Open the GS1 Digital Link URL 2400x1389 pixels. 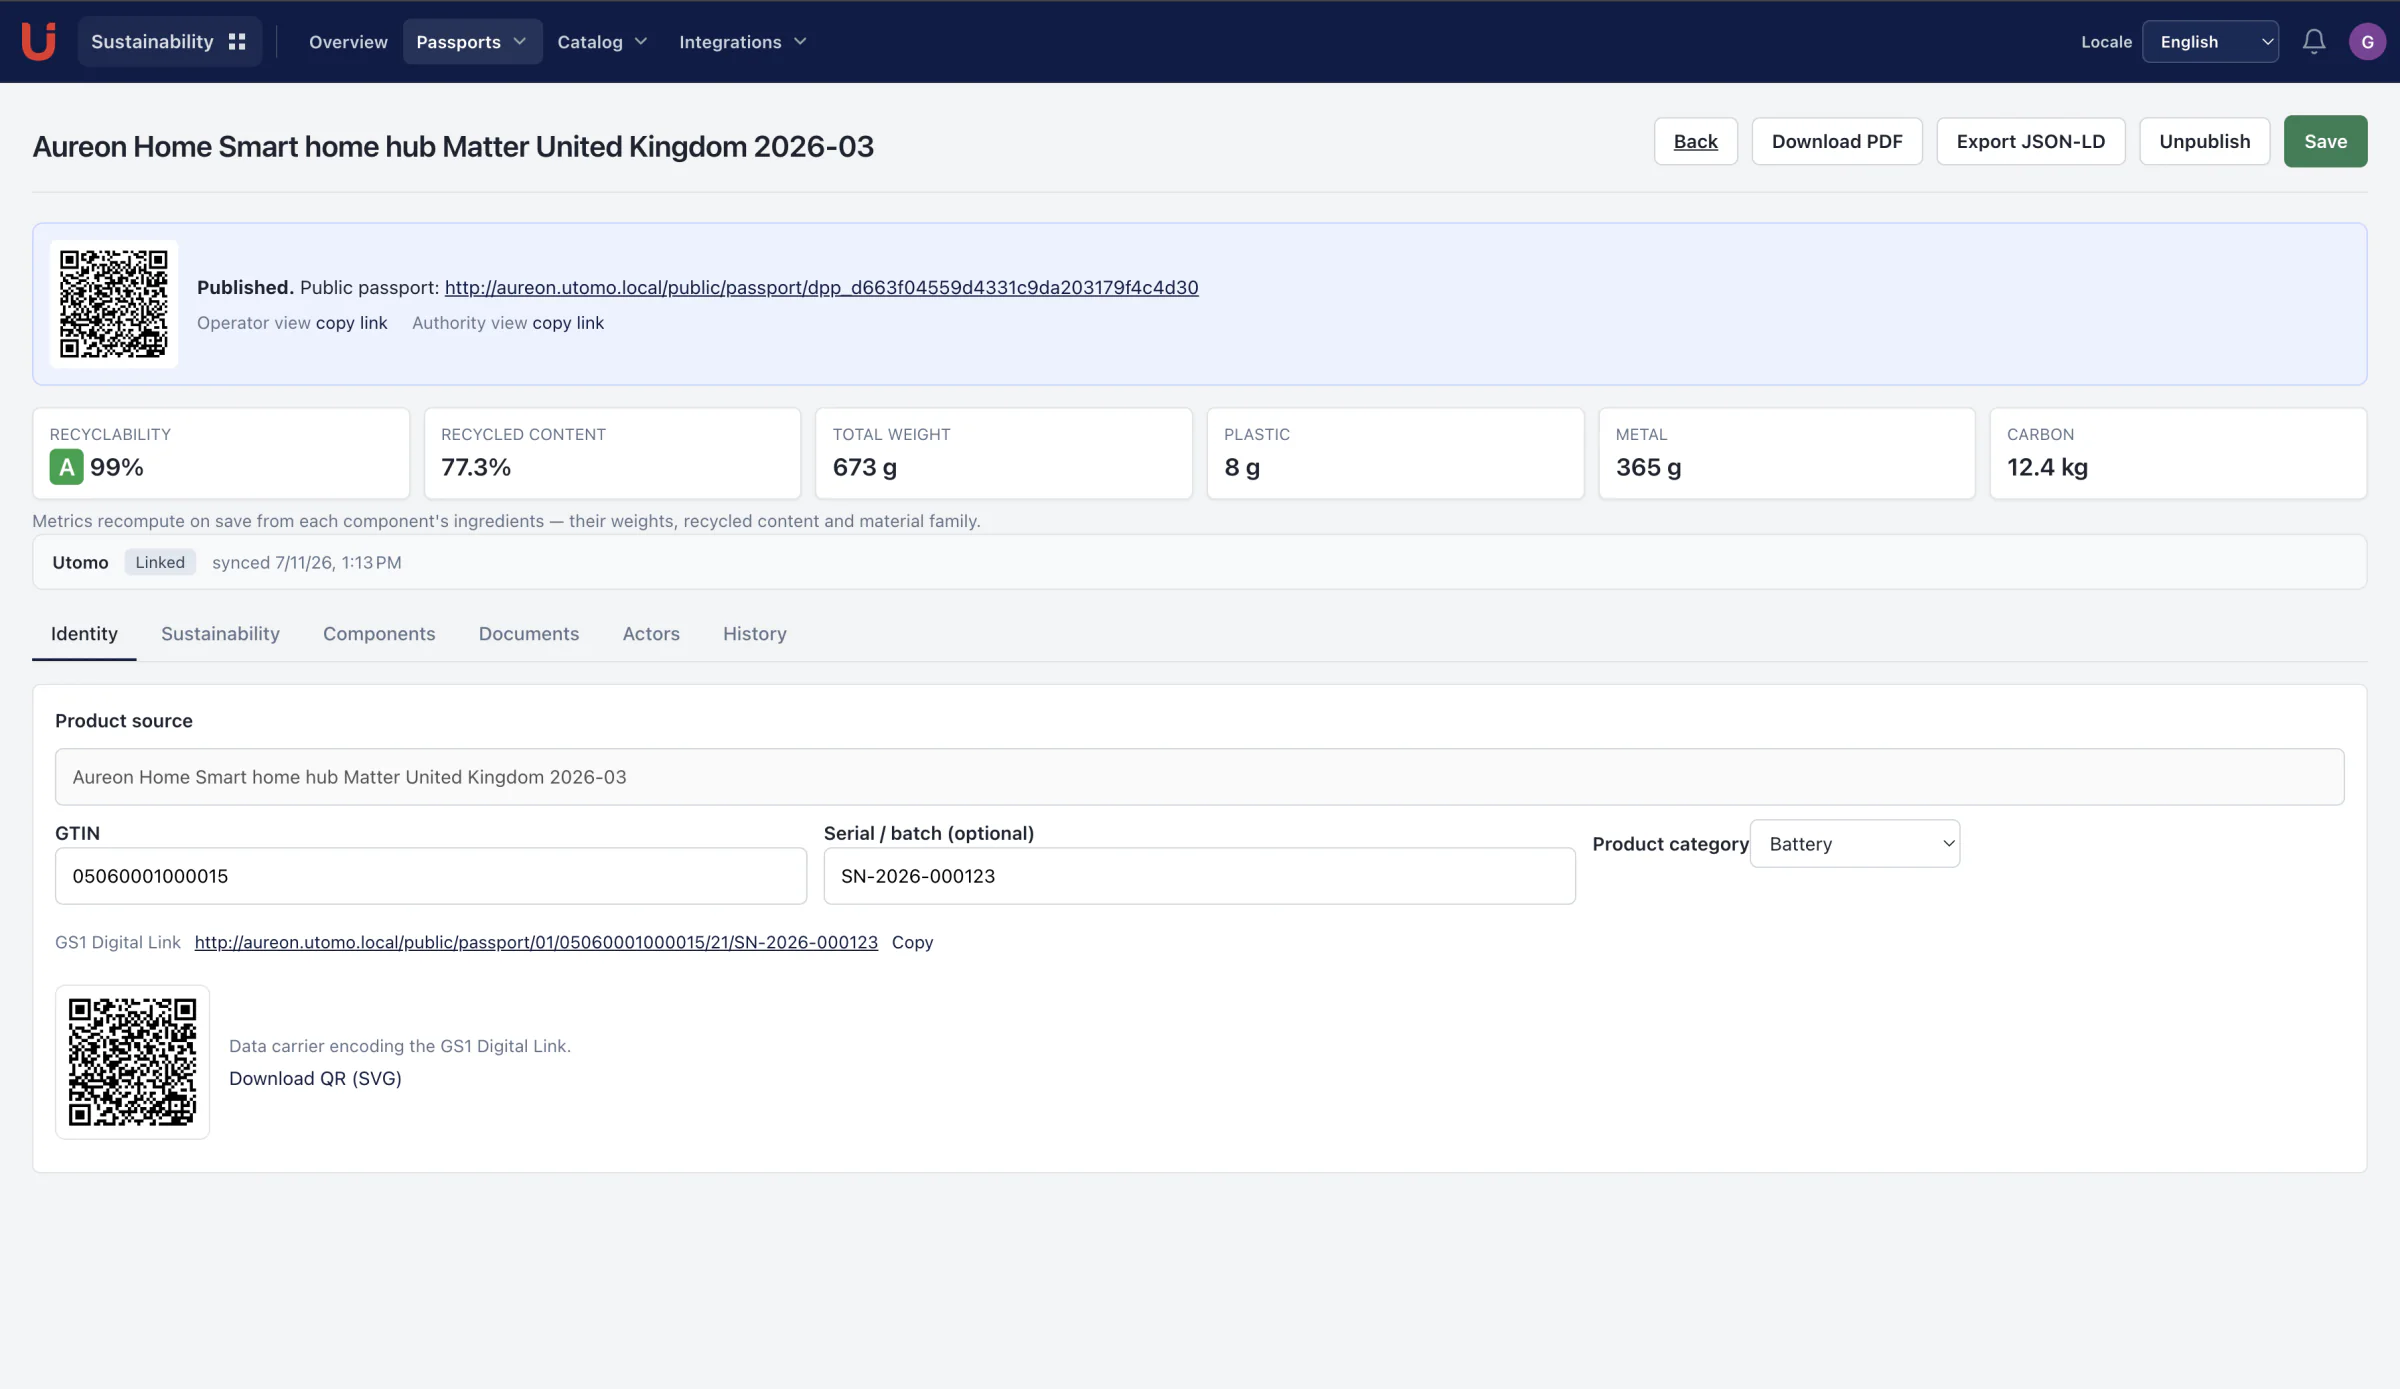point(536,942)
